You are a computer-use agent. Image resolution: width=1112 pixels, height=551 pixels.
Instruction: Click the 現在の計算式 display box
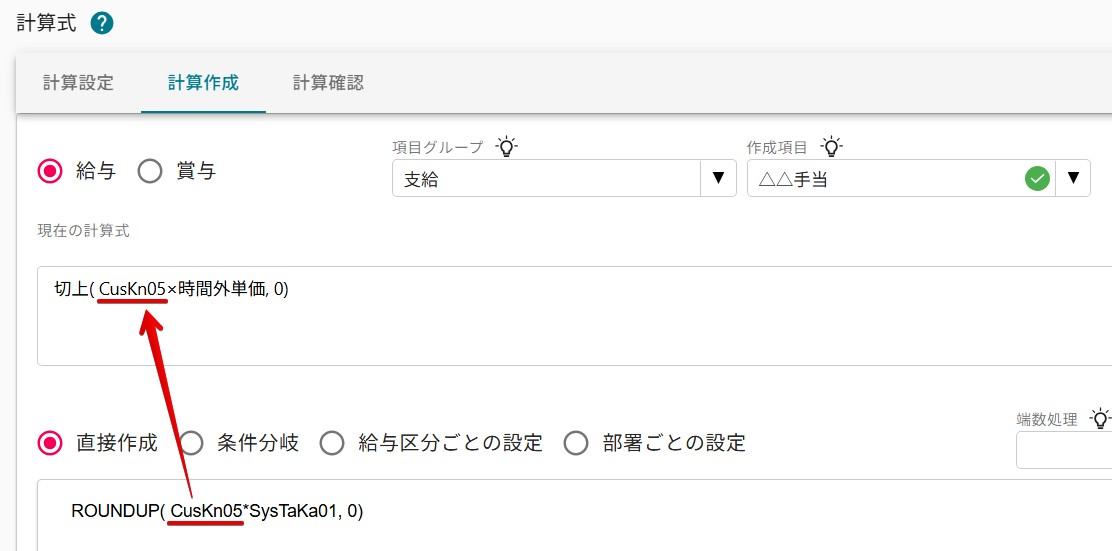[574, 316]
